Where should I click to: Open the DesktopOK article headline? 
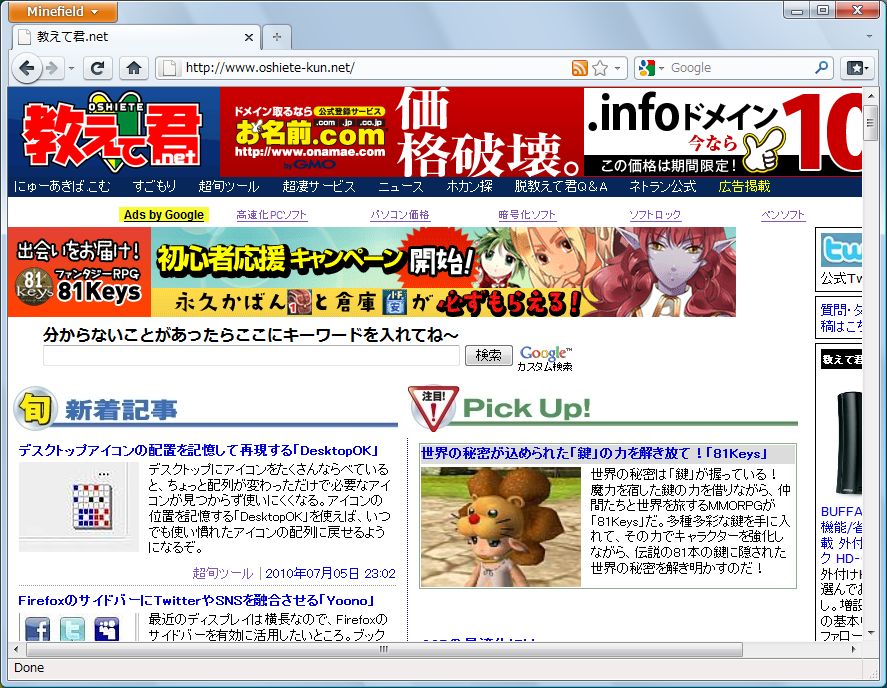[x=198, y=450]
